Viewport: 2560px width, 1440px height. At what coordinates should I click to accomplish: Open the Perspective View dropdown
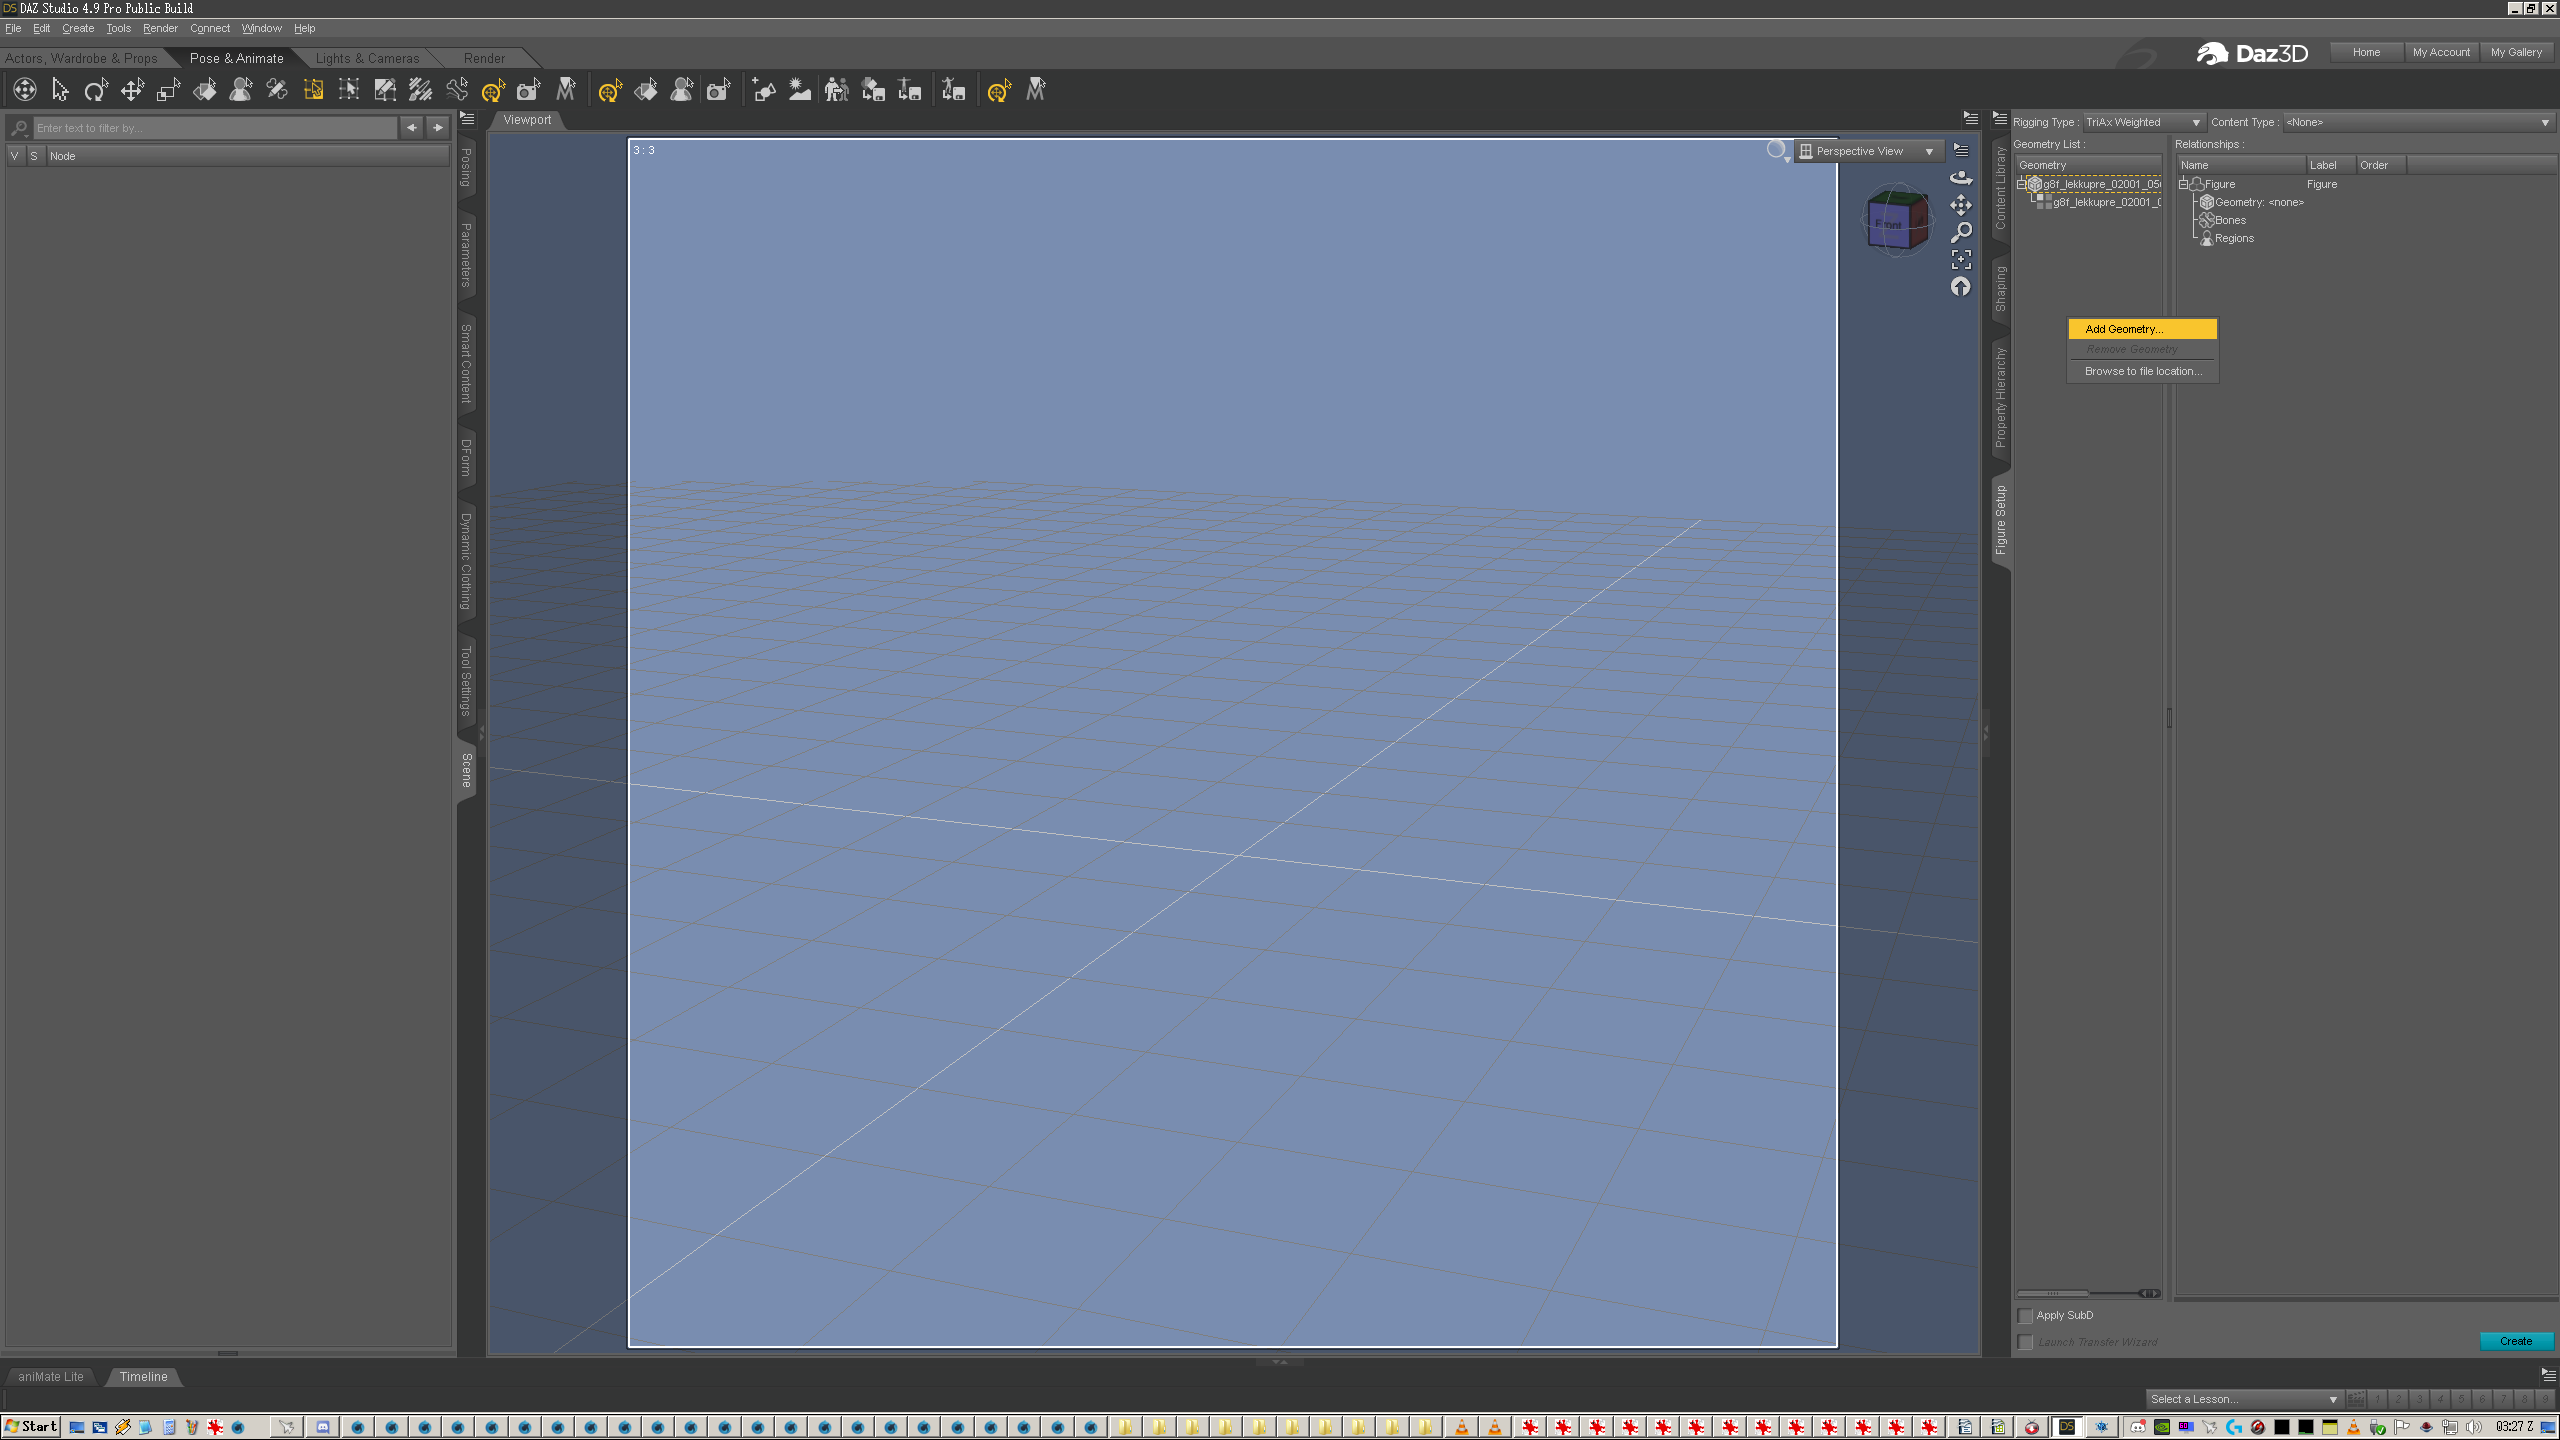1867,151
